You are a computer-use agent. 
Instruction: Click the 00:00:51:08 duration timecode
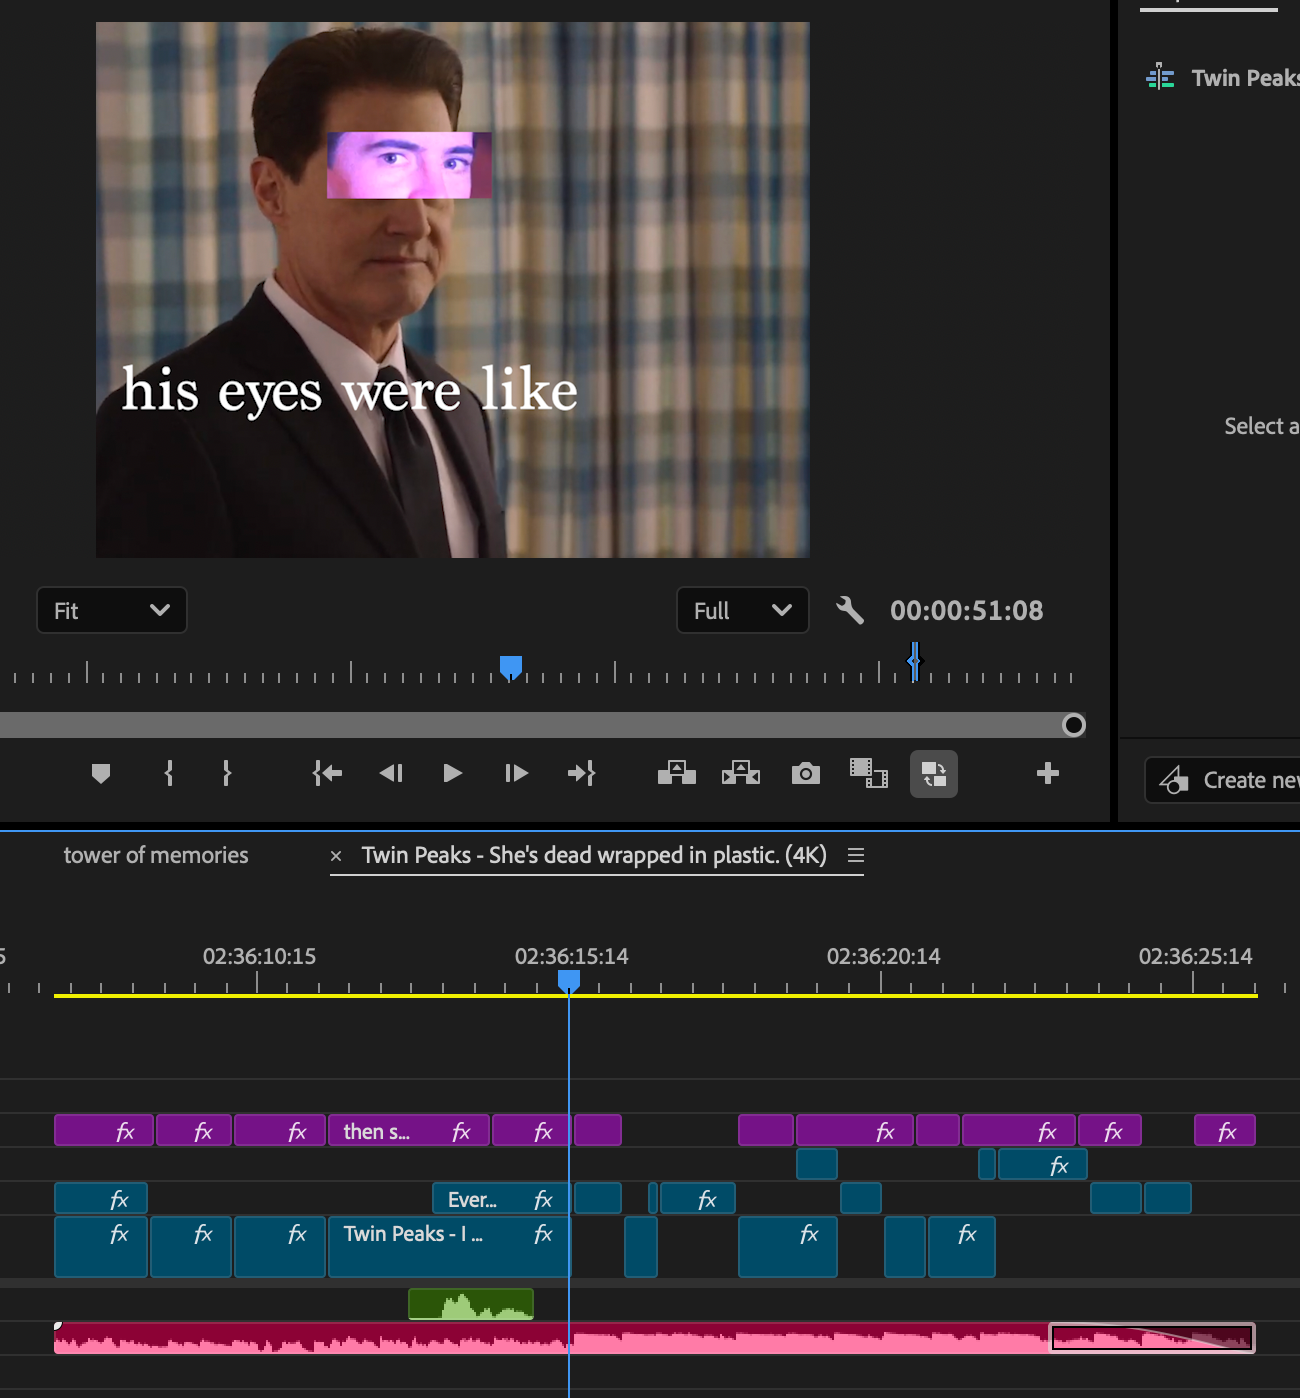[967, 610]
